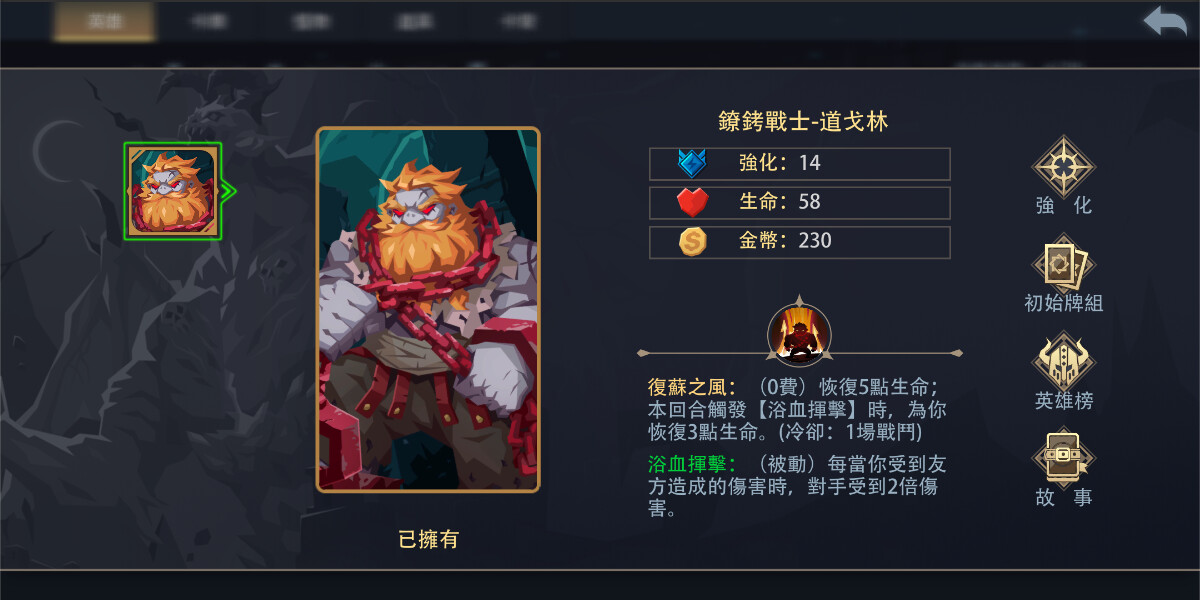Open the last blurred tab in top bar
The image size is (1200, 600).
click(516, 21)
